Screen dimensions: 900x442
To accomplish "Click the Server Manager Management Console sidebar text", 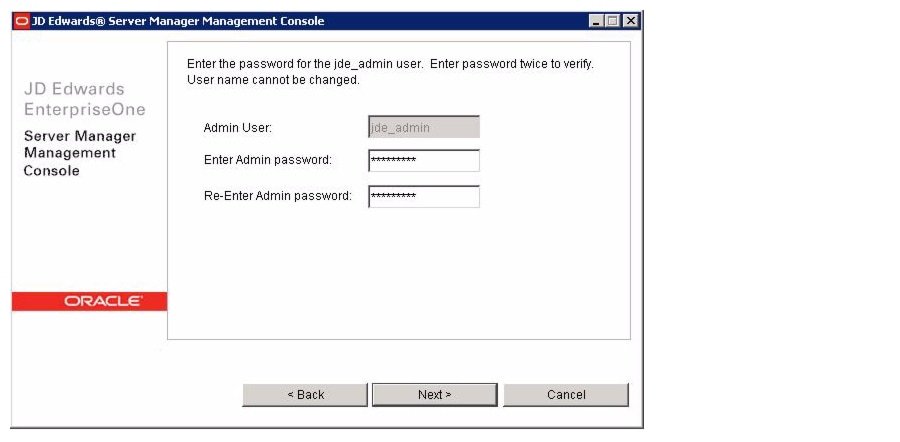I will [80, 153].
